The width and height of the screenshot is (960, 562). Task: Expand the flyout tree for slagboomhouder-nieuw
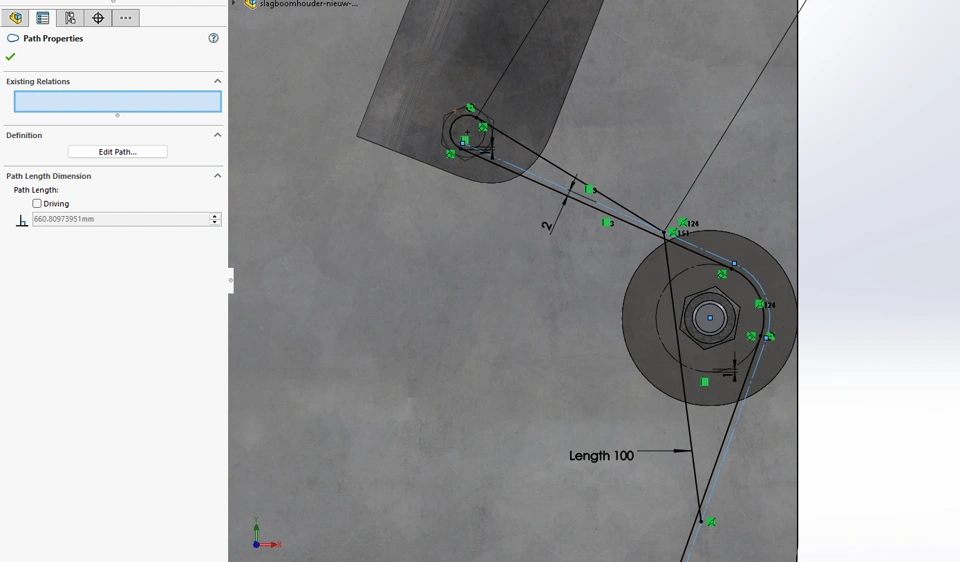(x=233, y=3)
